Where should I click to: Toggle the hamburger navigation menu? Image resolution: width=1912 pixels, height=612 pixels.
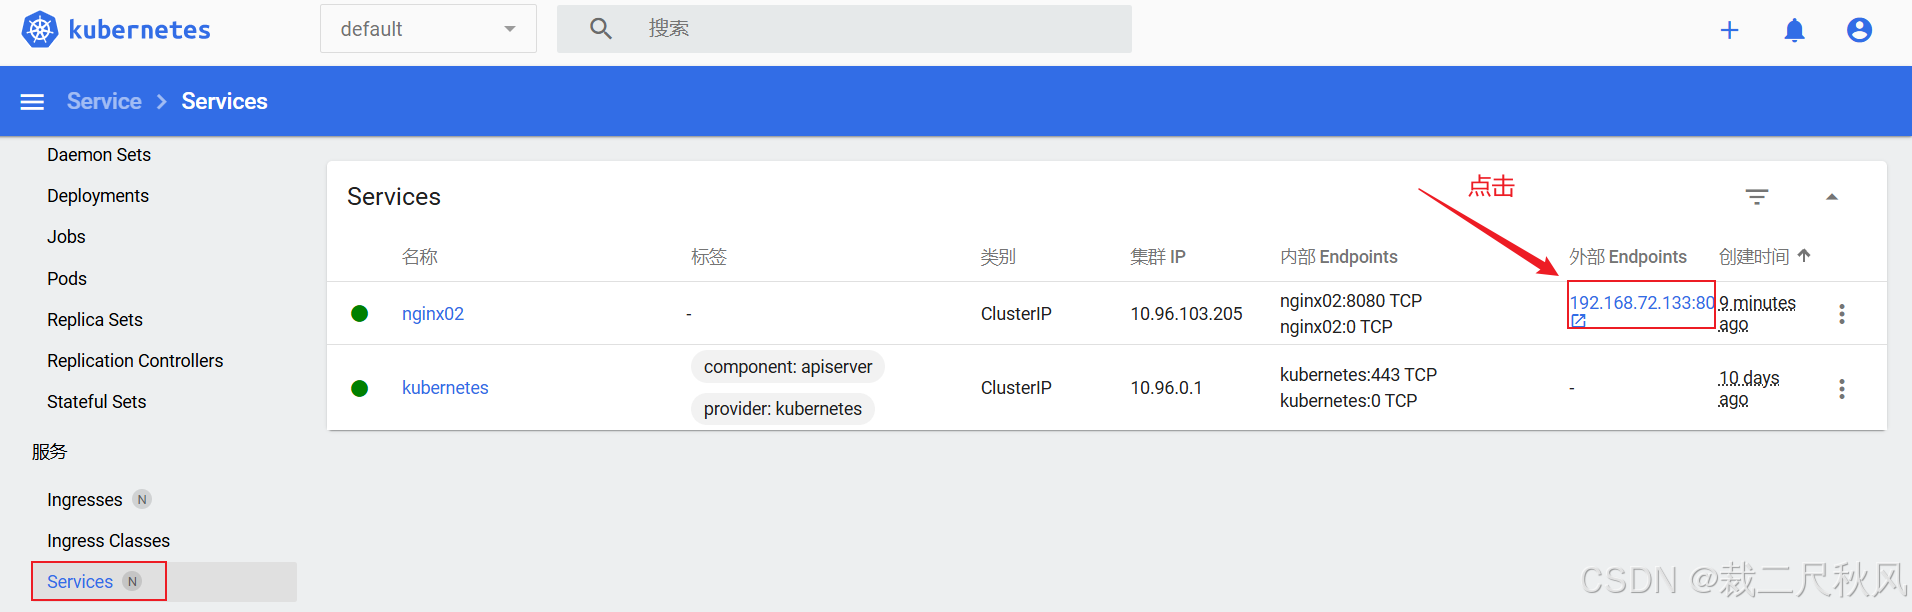32,101
